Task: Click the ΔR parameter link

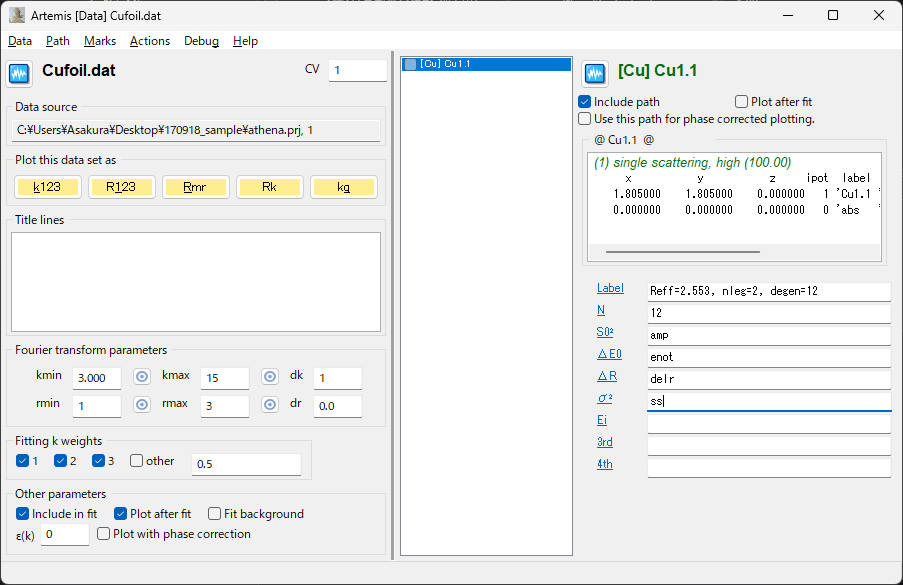Action: coord(607,376)
